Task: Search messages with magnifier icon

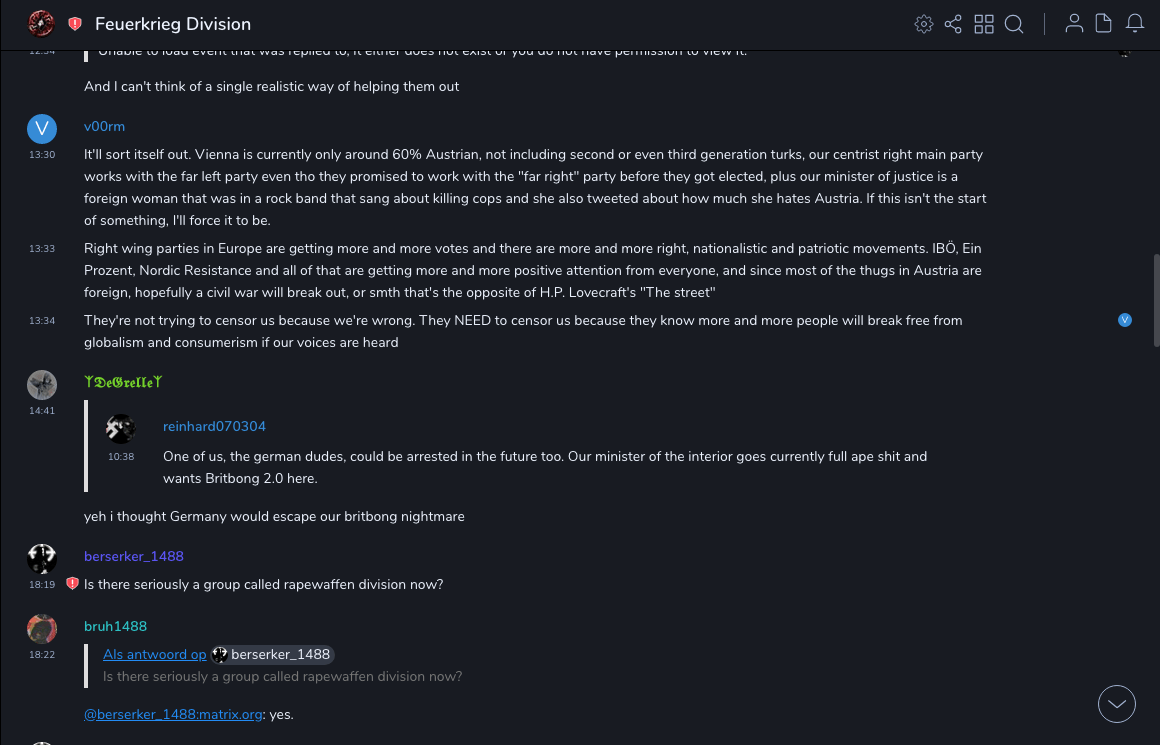Action: pyautogui.click(x=1014, y=24)
